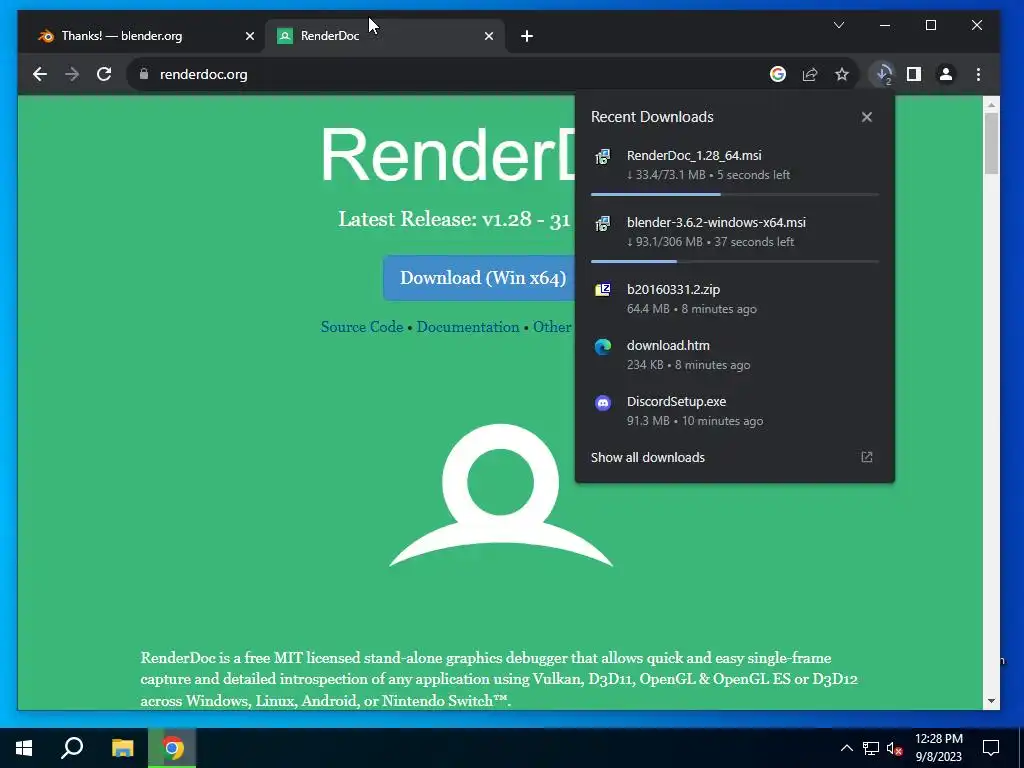Click the padlock site info icon
Screen dimensions: 1024x768
point(144,74)
